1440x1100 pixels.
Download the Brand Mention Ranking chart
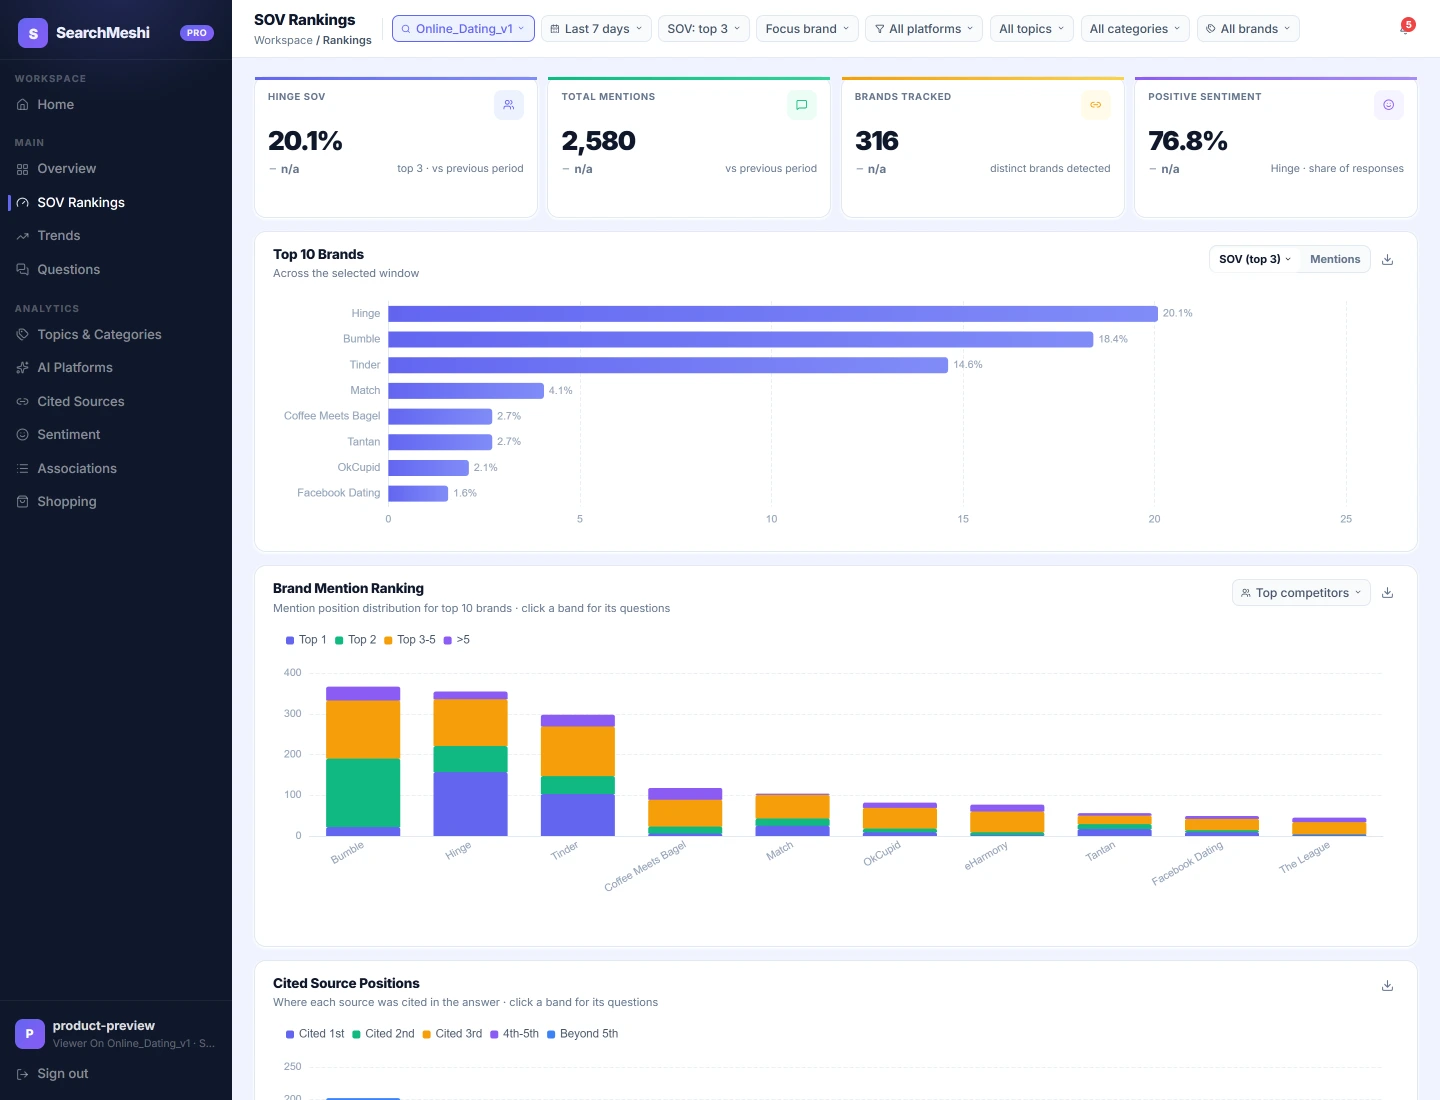(1387, 593)
